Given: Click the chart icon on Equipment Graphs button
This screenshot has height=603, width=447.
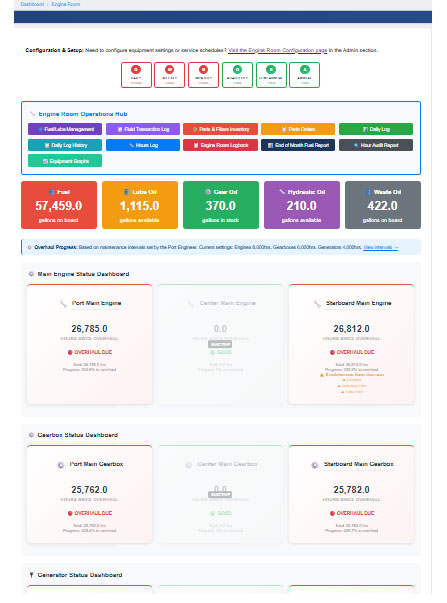Looking at the screenshot, I should [x=45, y=161].
